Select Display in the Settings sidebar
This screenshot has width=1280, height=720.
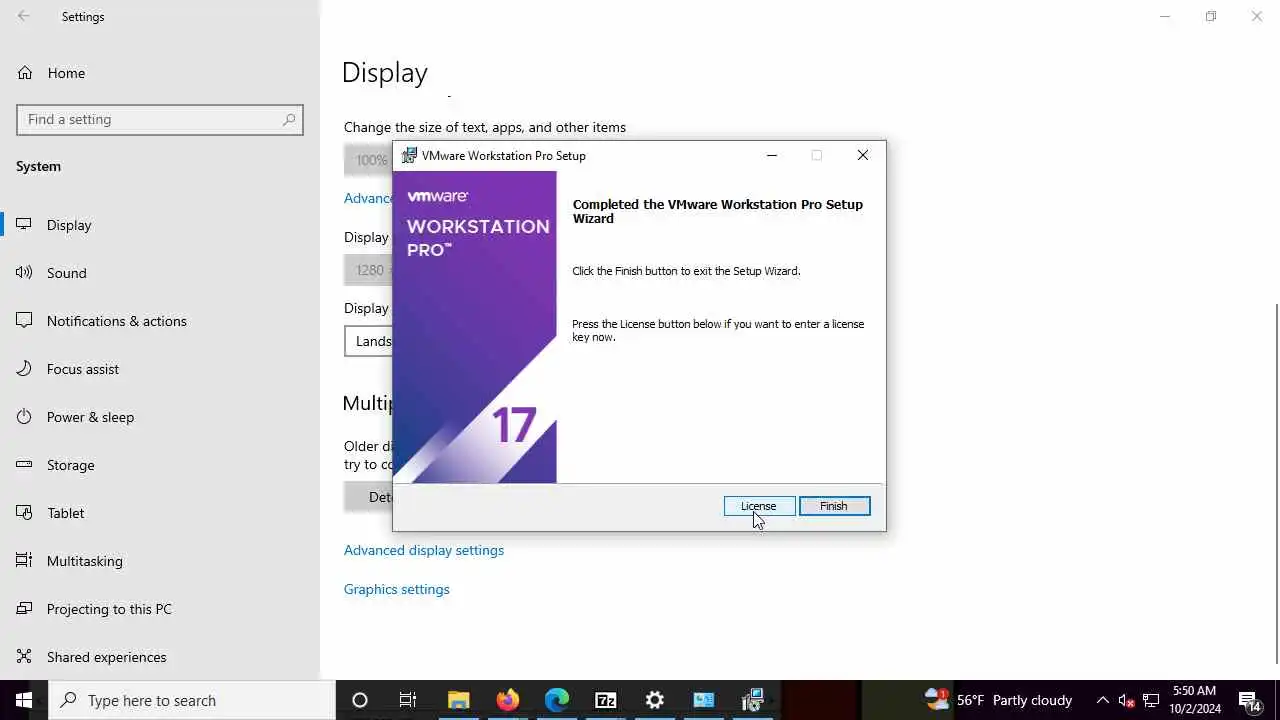click(x=160, y=225)
